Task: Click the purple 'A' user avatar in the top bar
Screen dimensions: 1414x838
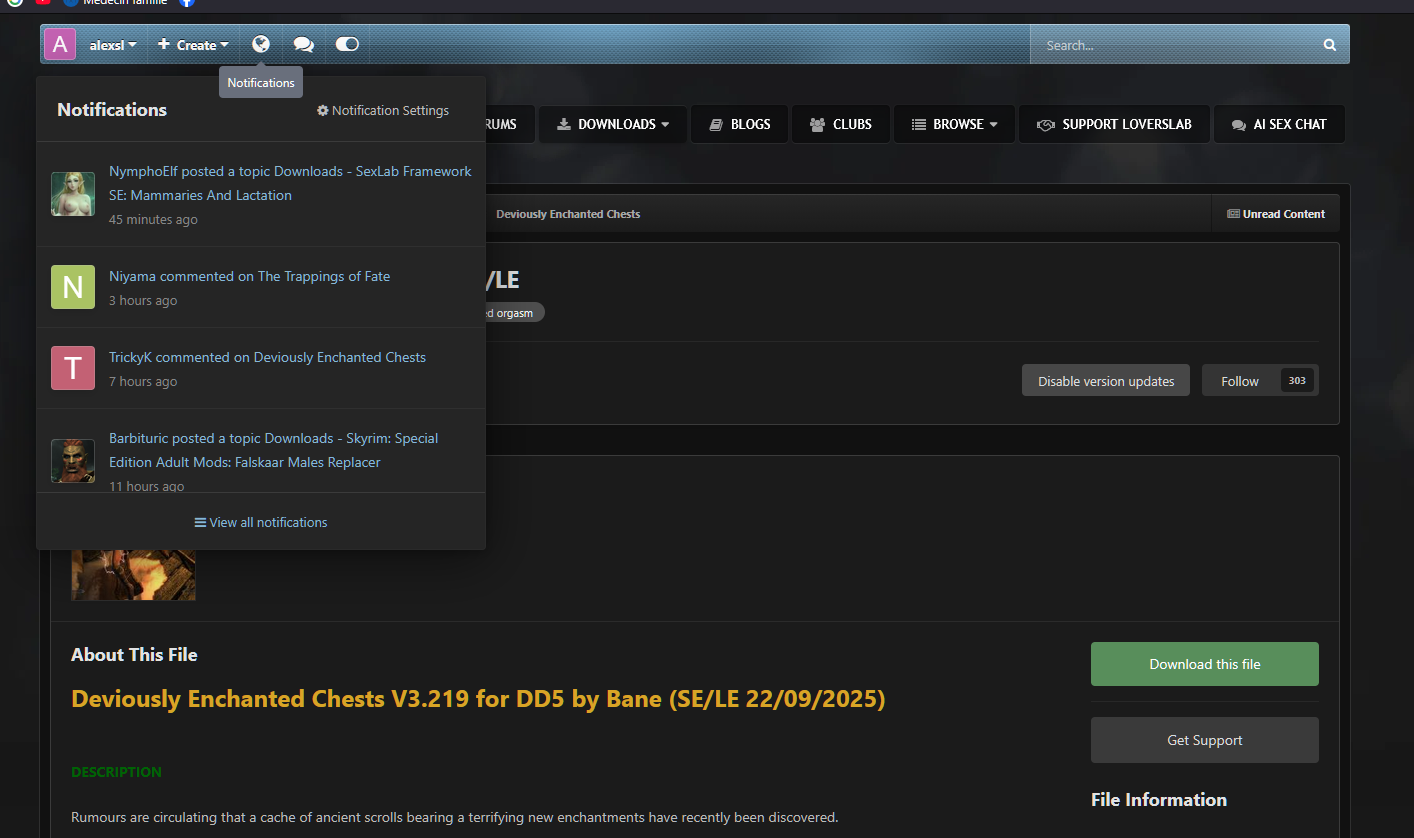Action: [x=60, y=45]
